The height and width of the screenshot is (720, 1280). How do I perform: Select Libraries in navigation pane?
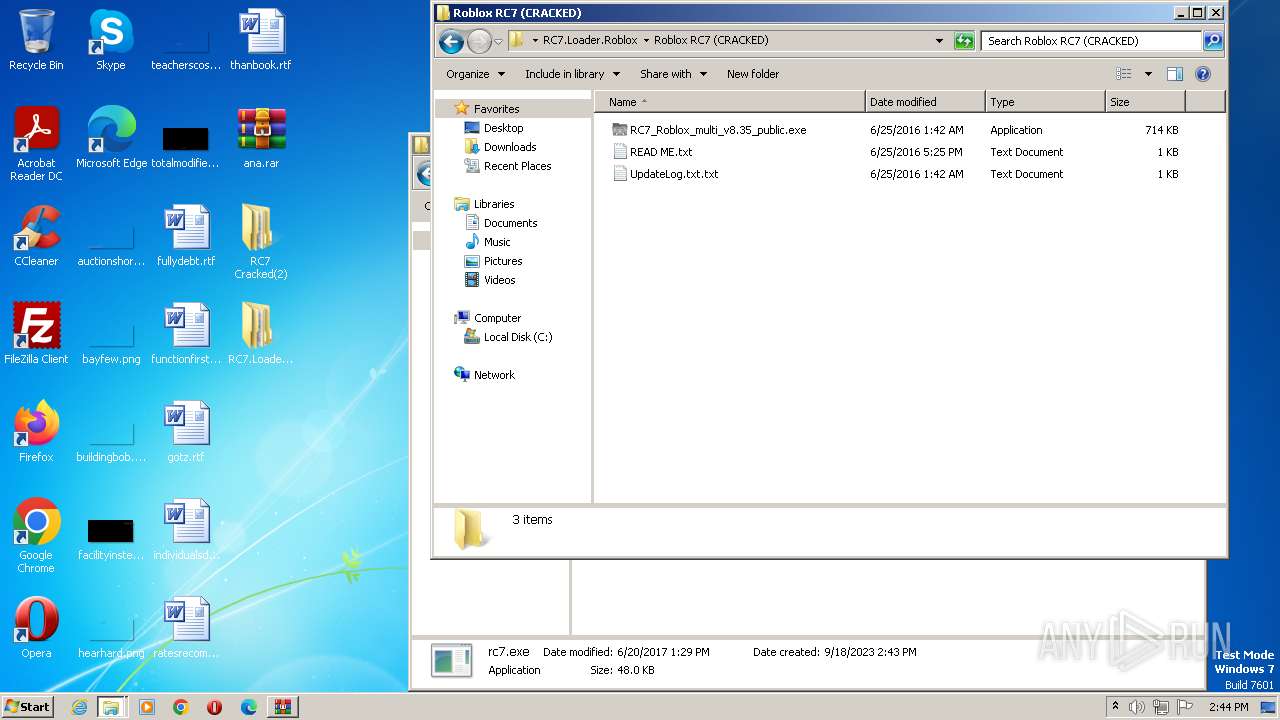pos(494,204)
